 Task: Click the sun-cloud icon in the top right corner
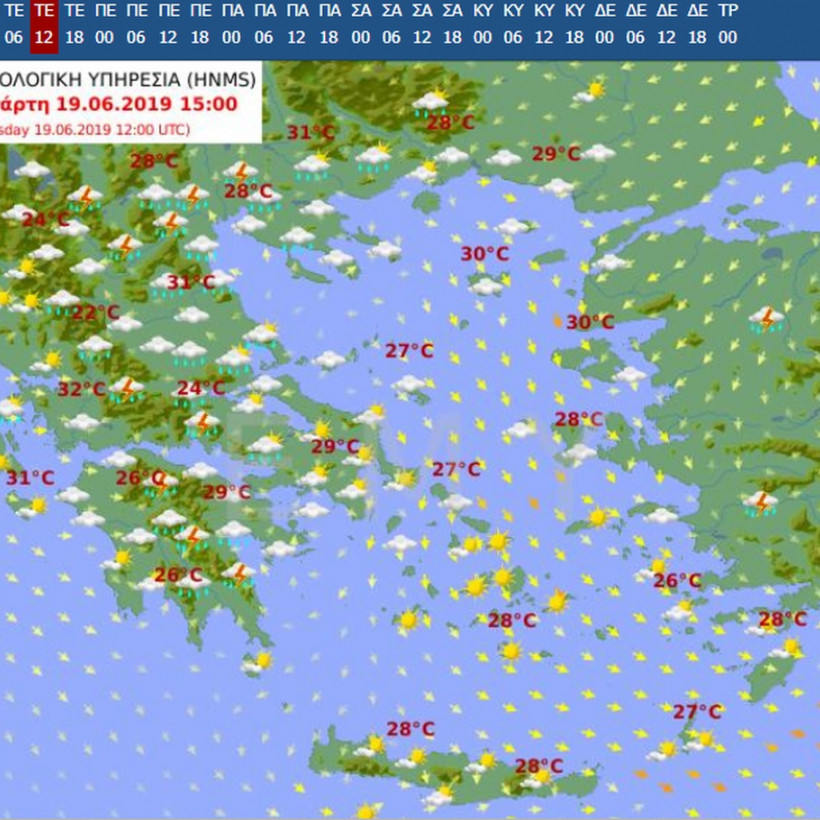[590, 92]
